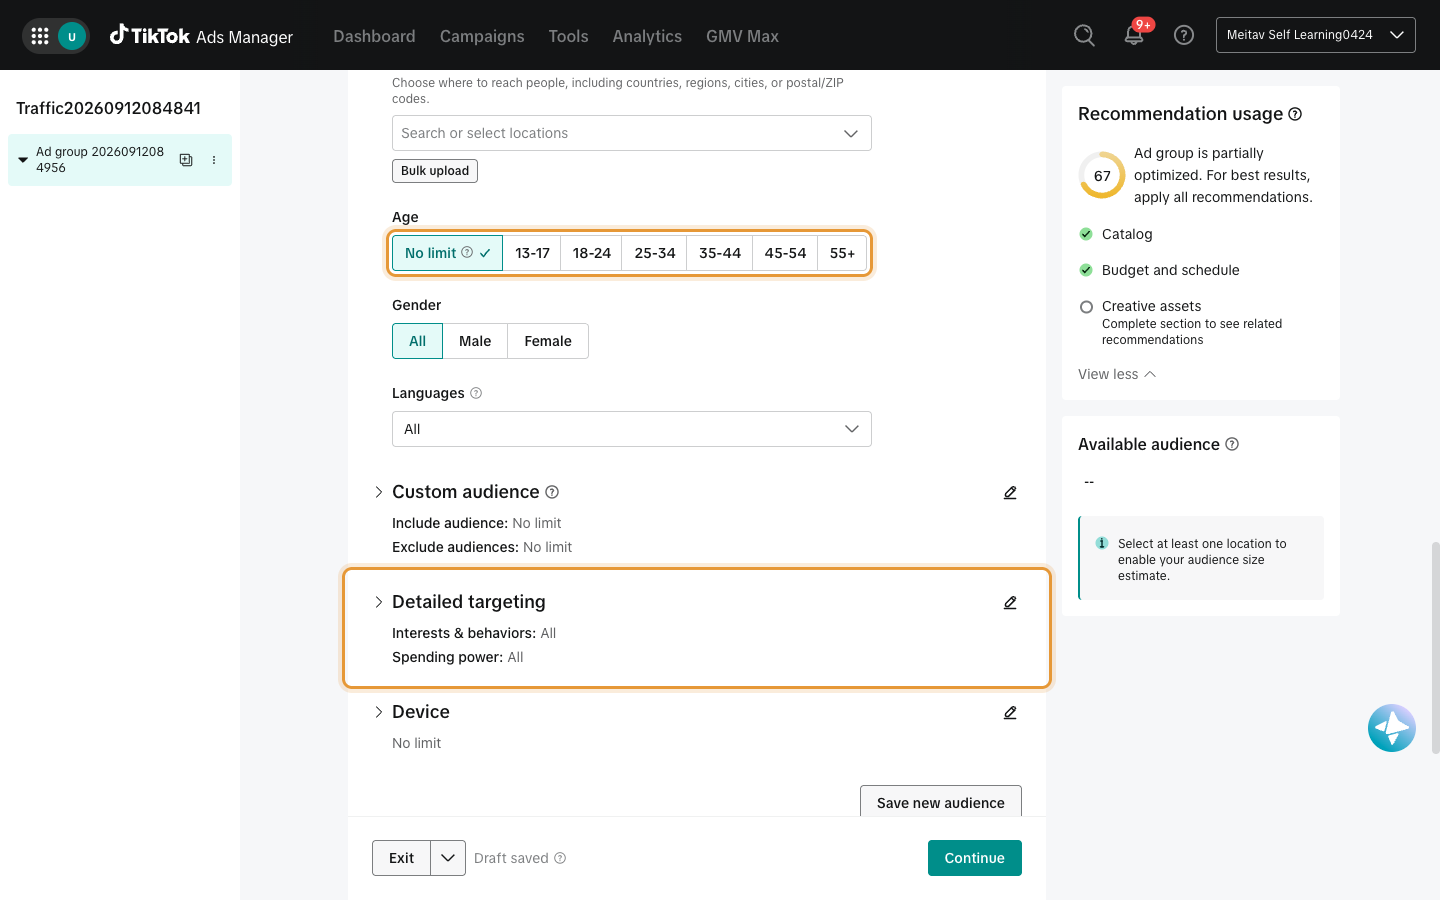Open the Meitav Self Learning account dropdown
Image resolution: width=1440 pixels, height=900 pixels.
(1316, 35)
